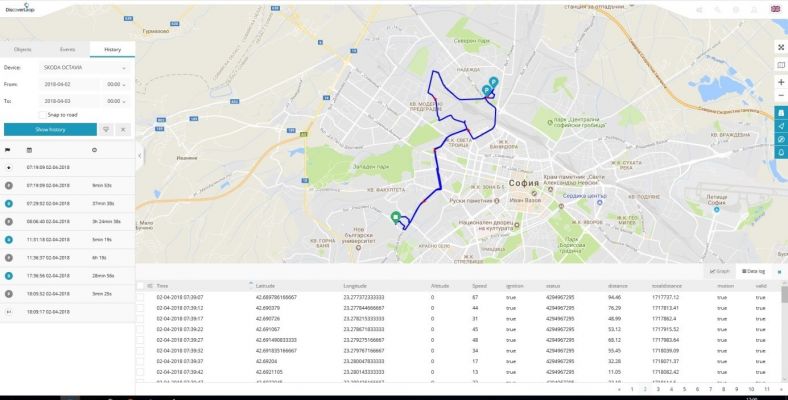This screenshot has height=400, width=788.
Task: Switch to the Events tab
Action: pos(67,49)
